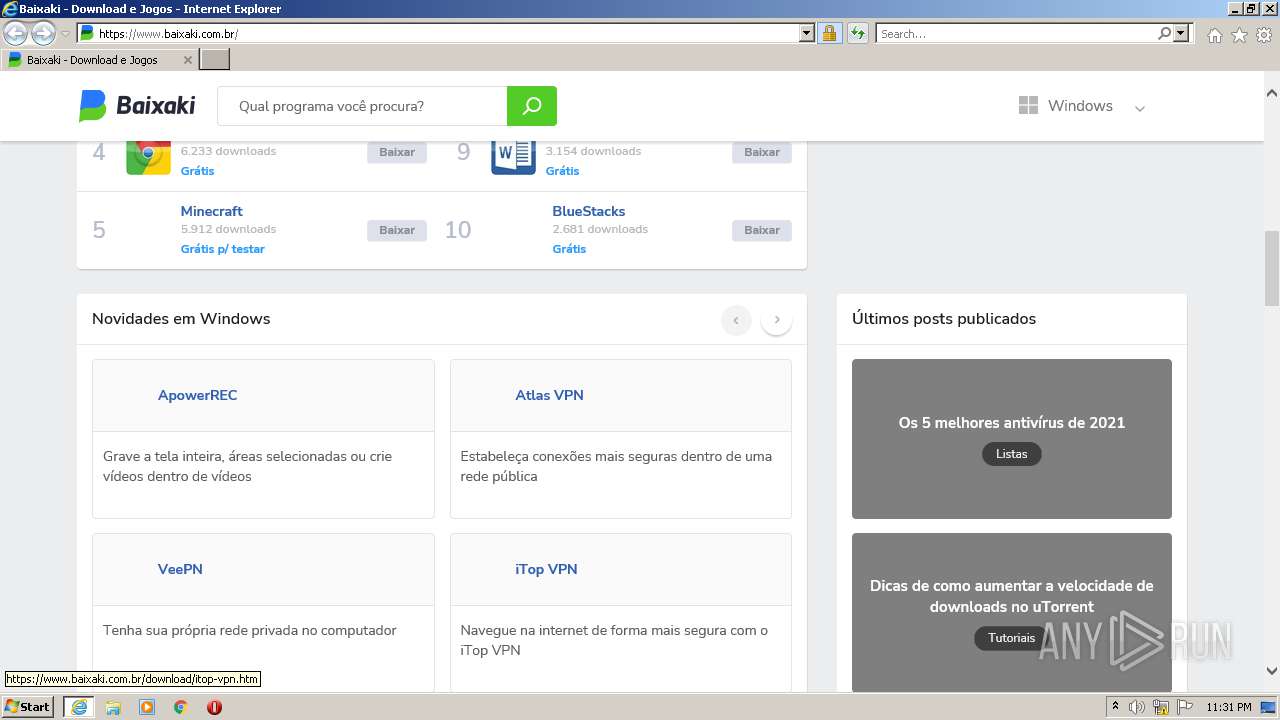The image size is (1280, 720).
Task: Click the Tutoriais tag button
Action: tap(1011, 638)
